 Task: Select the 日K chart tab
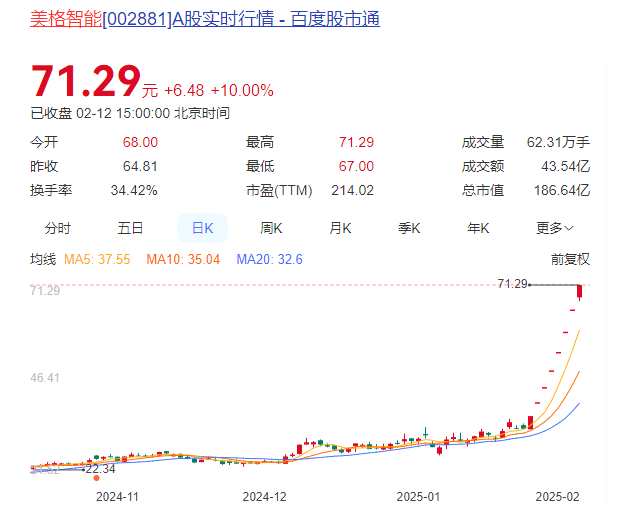(x=203, y=228)
